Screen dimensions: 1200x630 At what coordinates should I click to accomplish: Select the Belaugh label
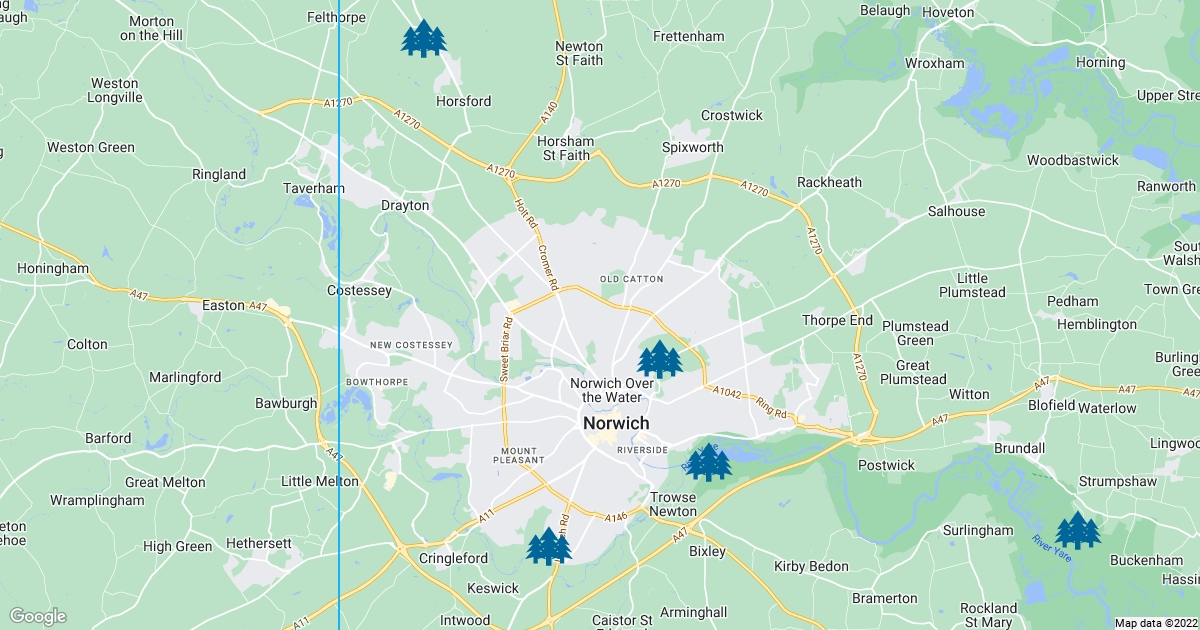point(886,10)
